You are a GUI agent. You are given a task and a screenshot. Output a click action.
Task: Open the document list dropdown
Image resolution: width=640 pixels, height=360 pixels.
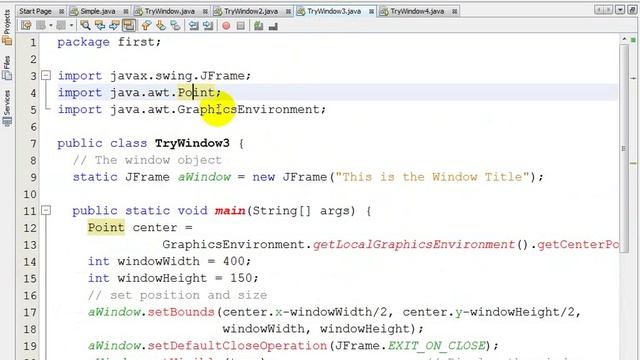click(620, 10)
